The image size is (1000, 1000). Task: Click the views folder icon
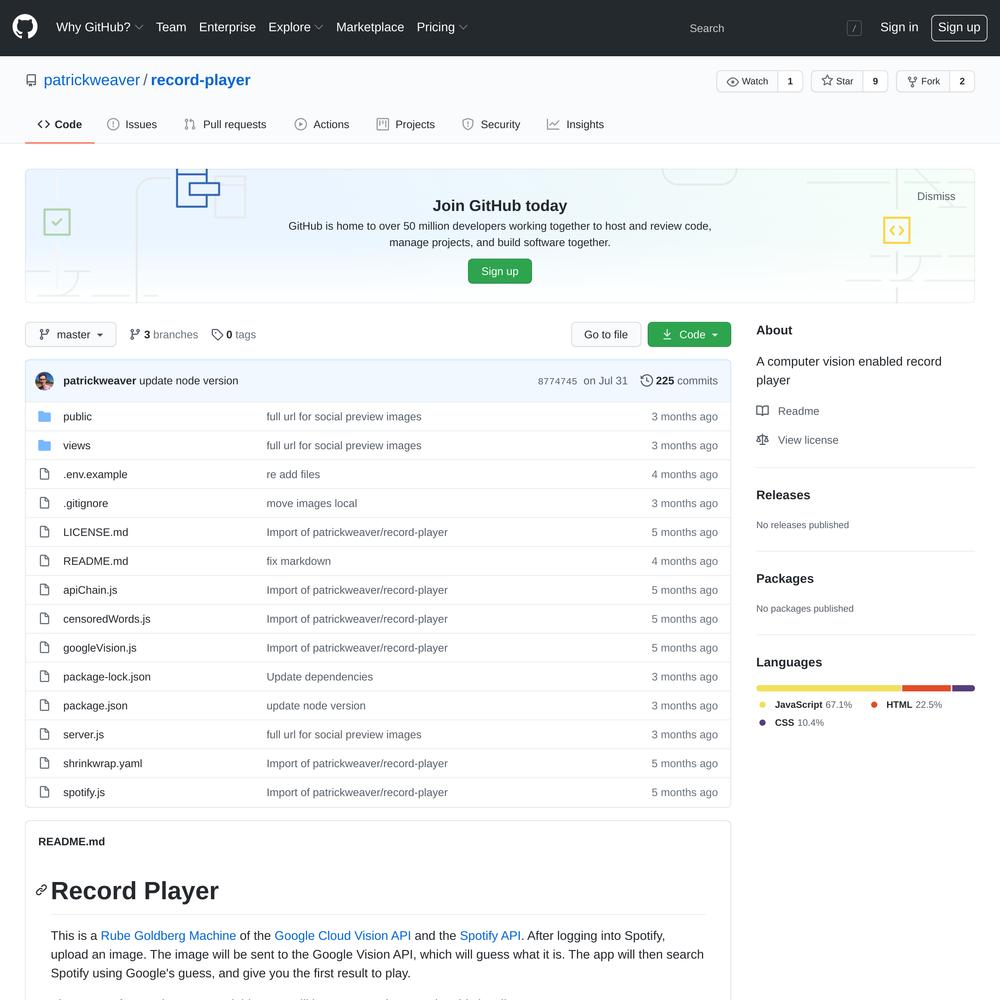44,445
